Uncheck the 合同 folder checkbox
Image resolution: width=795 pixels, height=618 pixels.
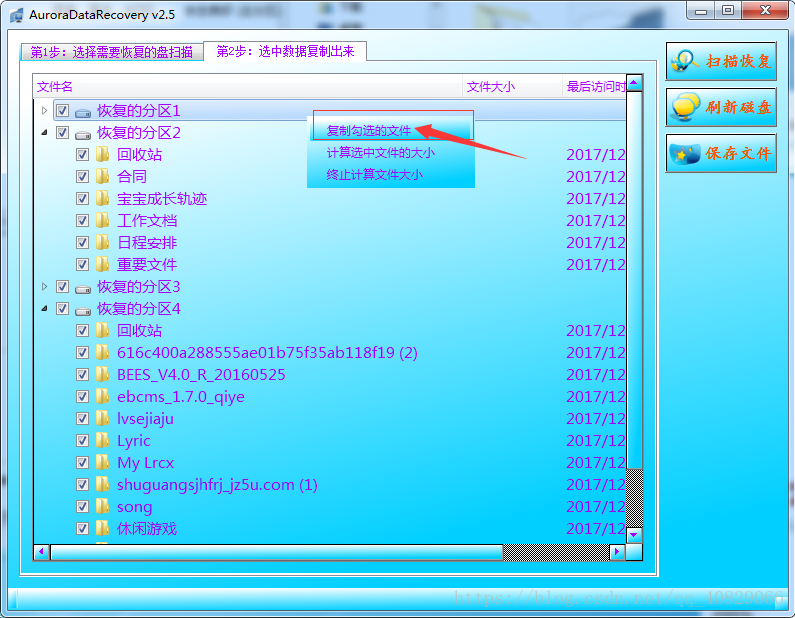click(82, 176)
